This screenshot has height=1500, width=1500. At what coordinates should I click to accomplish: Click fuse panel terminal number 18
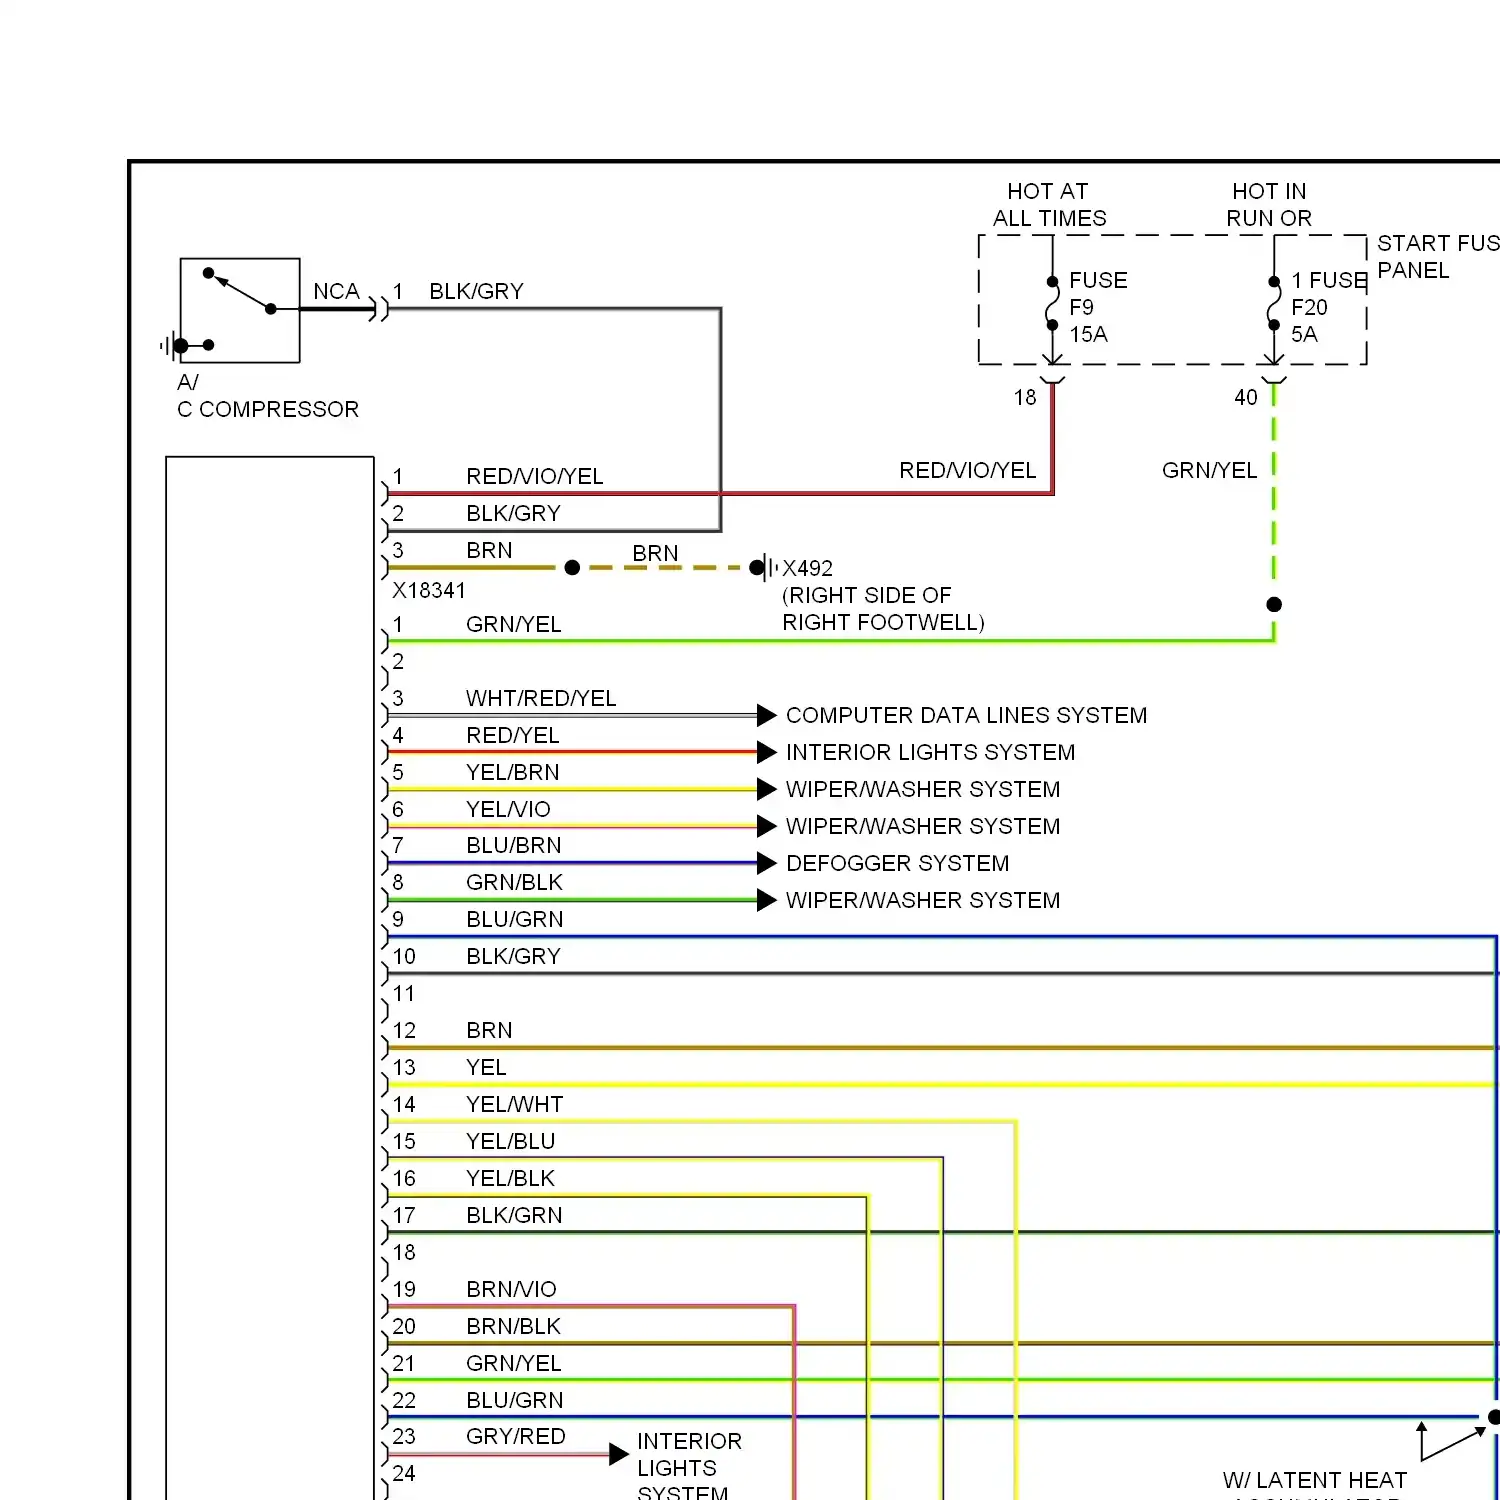click(1025, 397)
